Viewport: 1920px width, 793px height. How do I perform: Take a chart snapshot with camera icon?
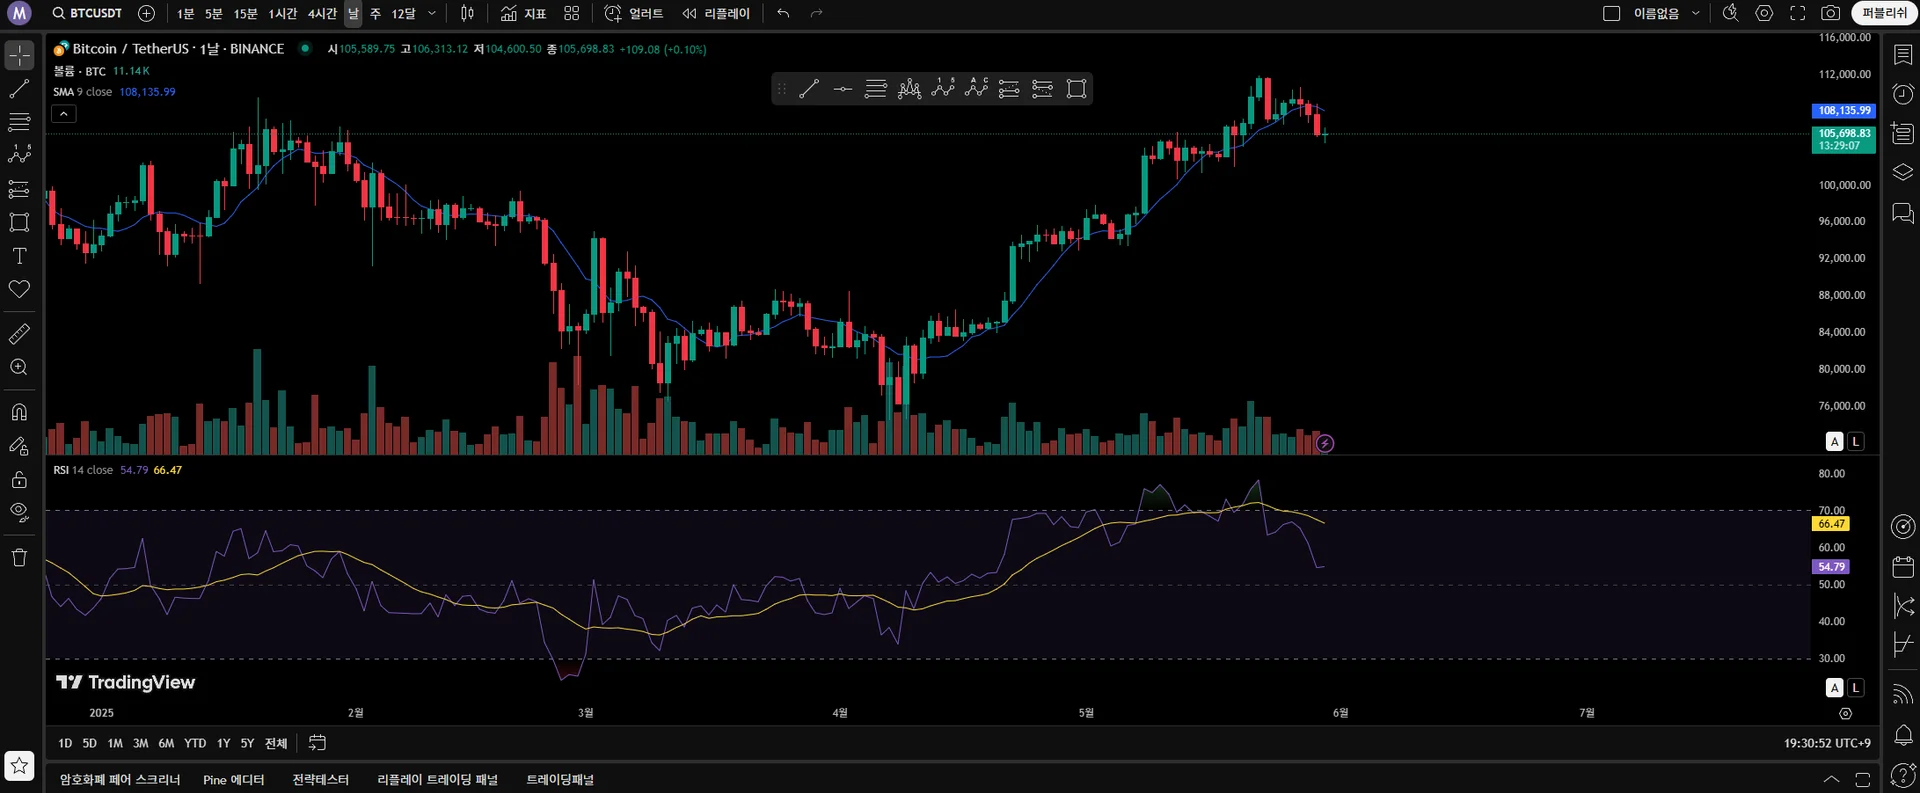(x=1830, y=13)
